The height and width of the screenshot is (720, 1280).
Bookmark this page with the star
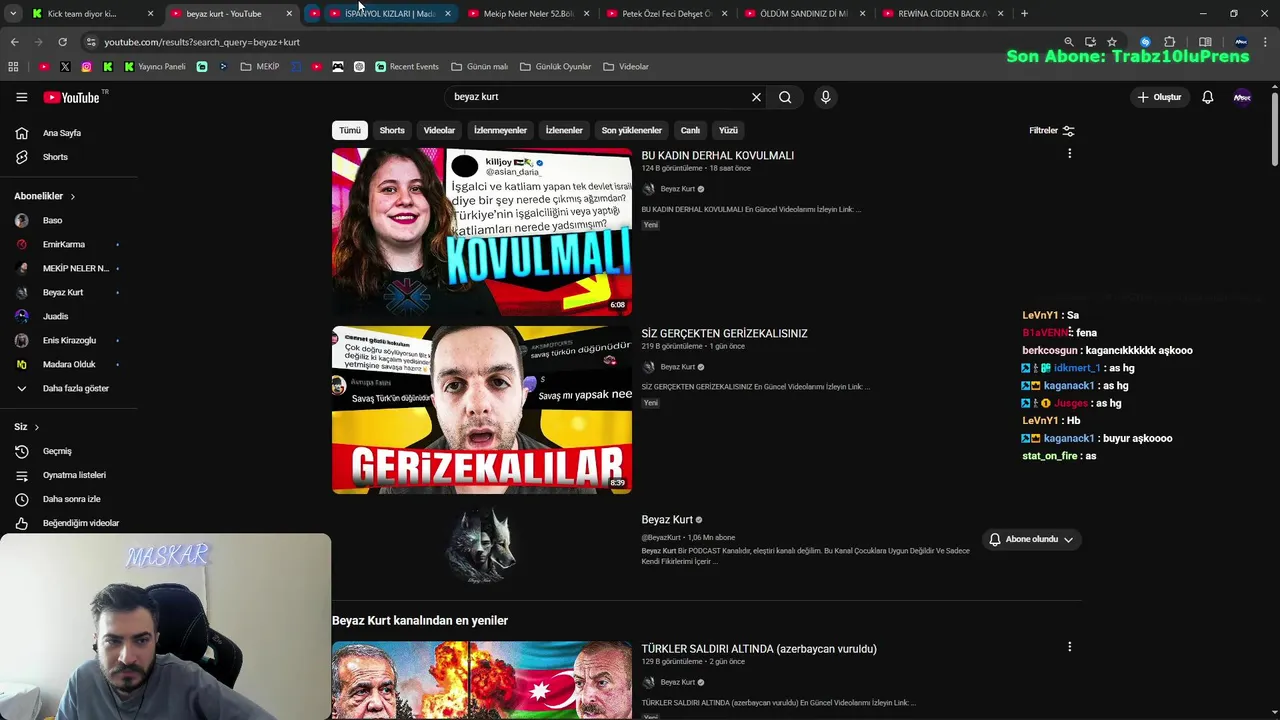tap(1111, 42)
